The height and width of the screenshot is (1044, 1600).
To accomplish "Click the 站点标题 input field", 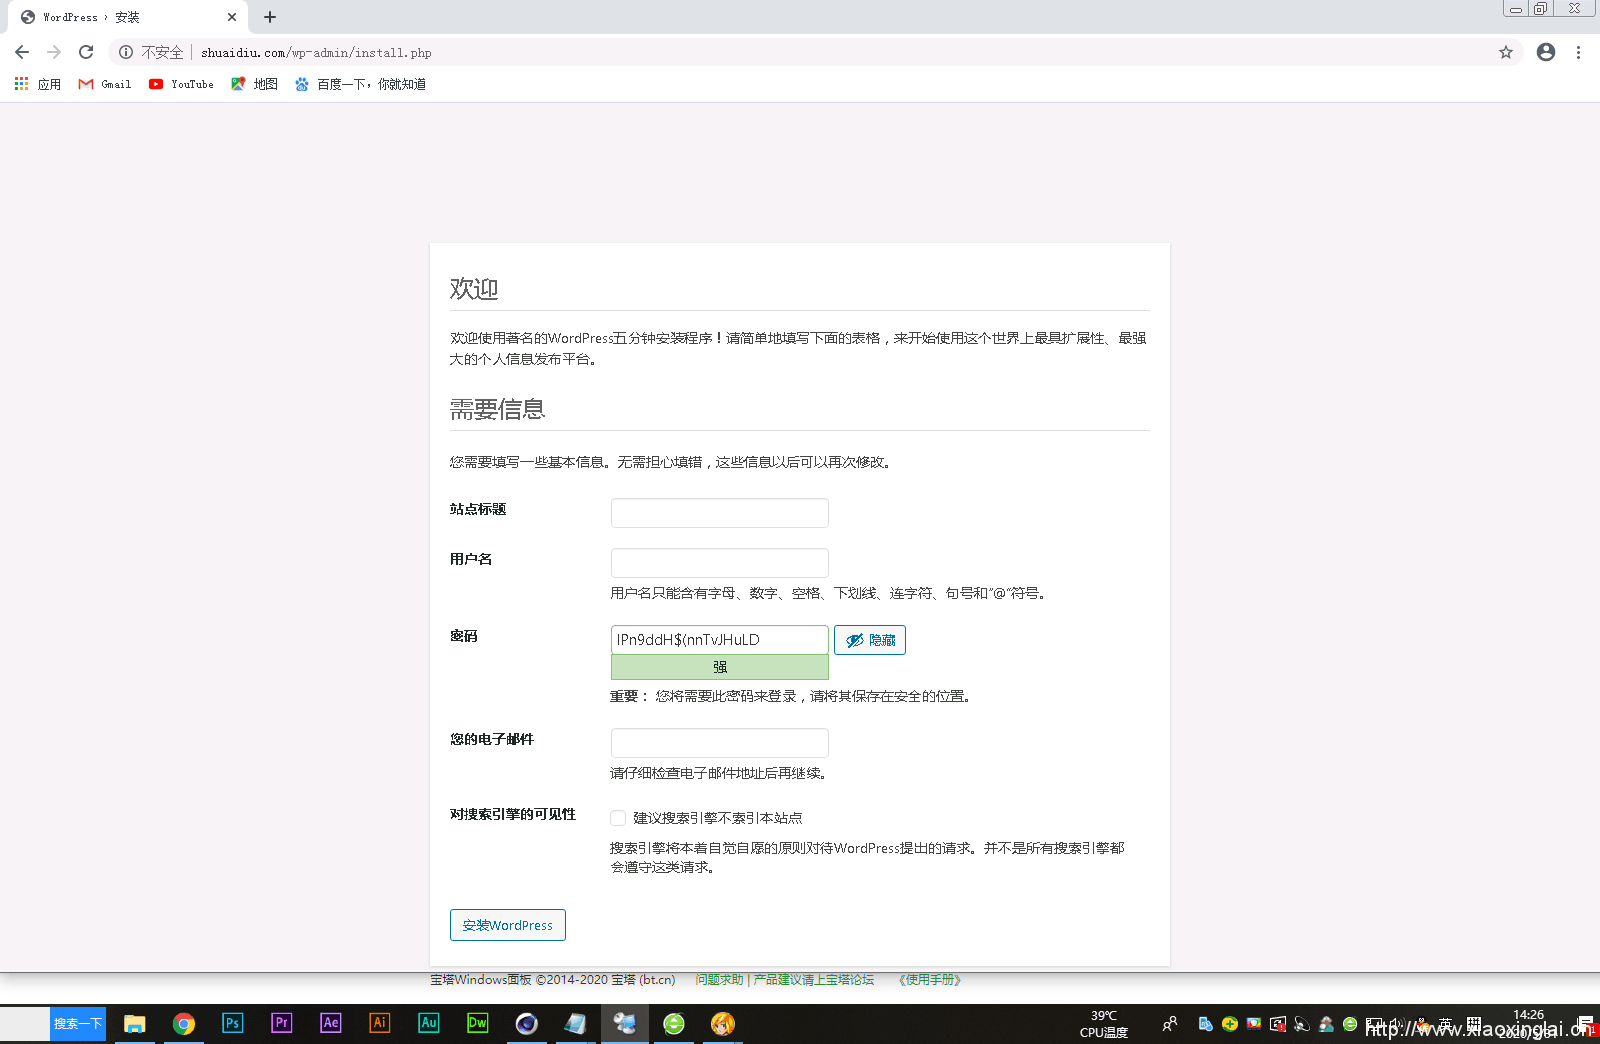I will point(720,513).
